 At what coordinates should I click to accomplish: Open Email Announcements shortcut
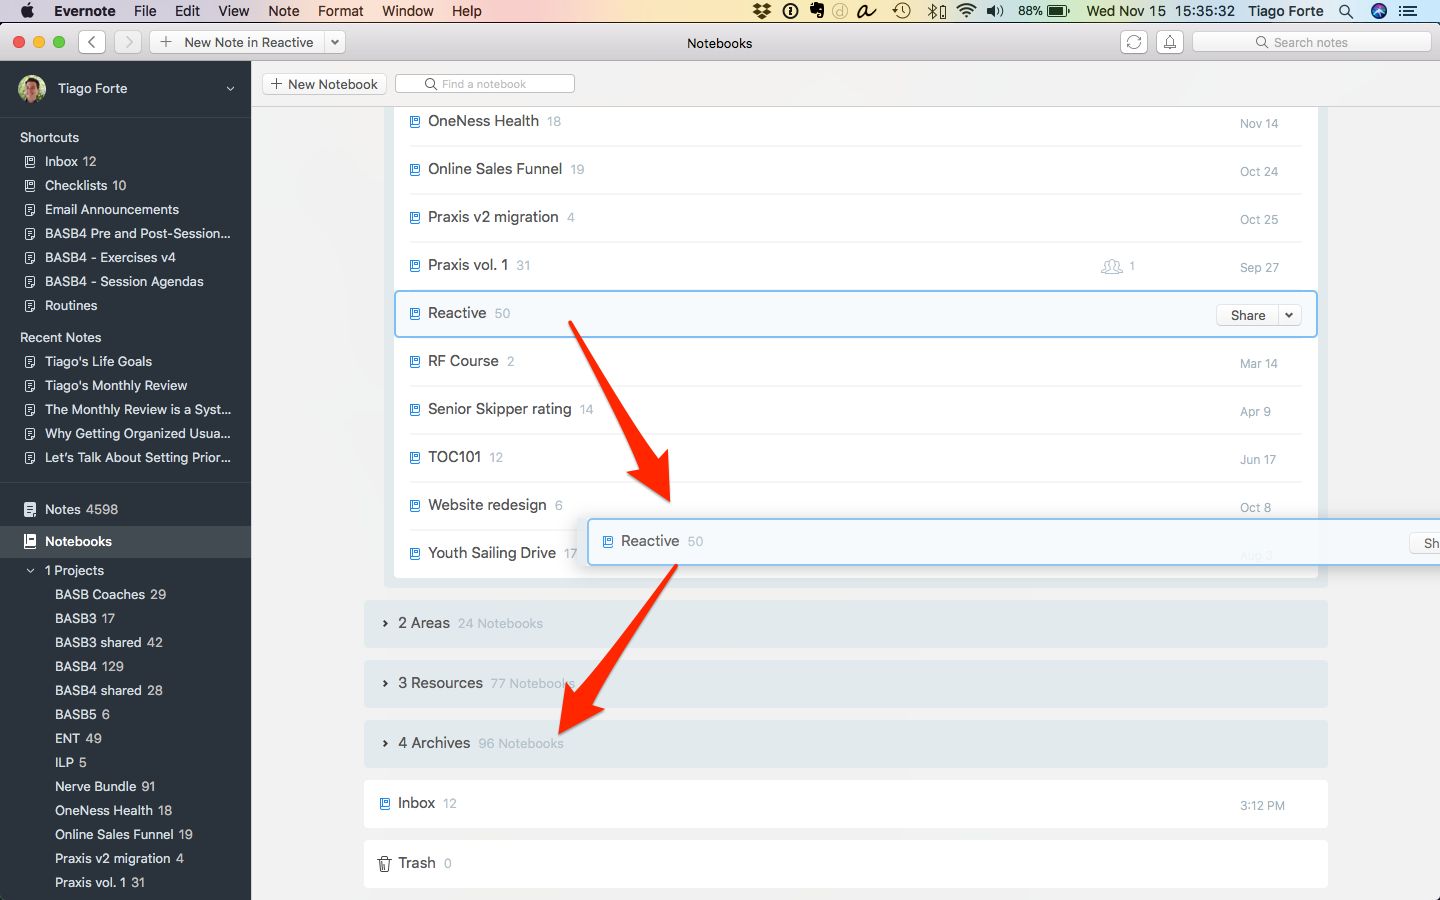coord(112,209)
